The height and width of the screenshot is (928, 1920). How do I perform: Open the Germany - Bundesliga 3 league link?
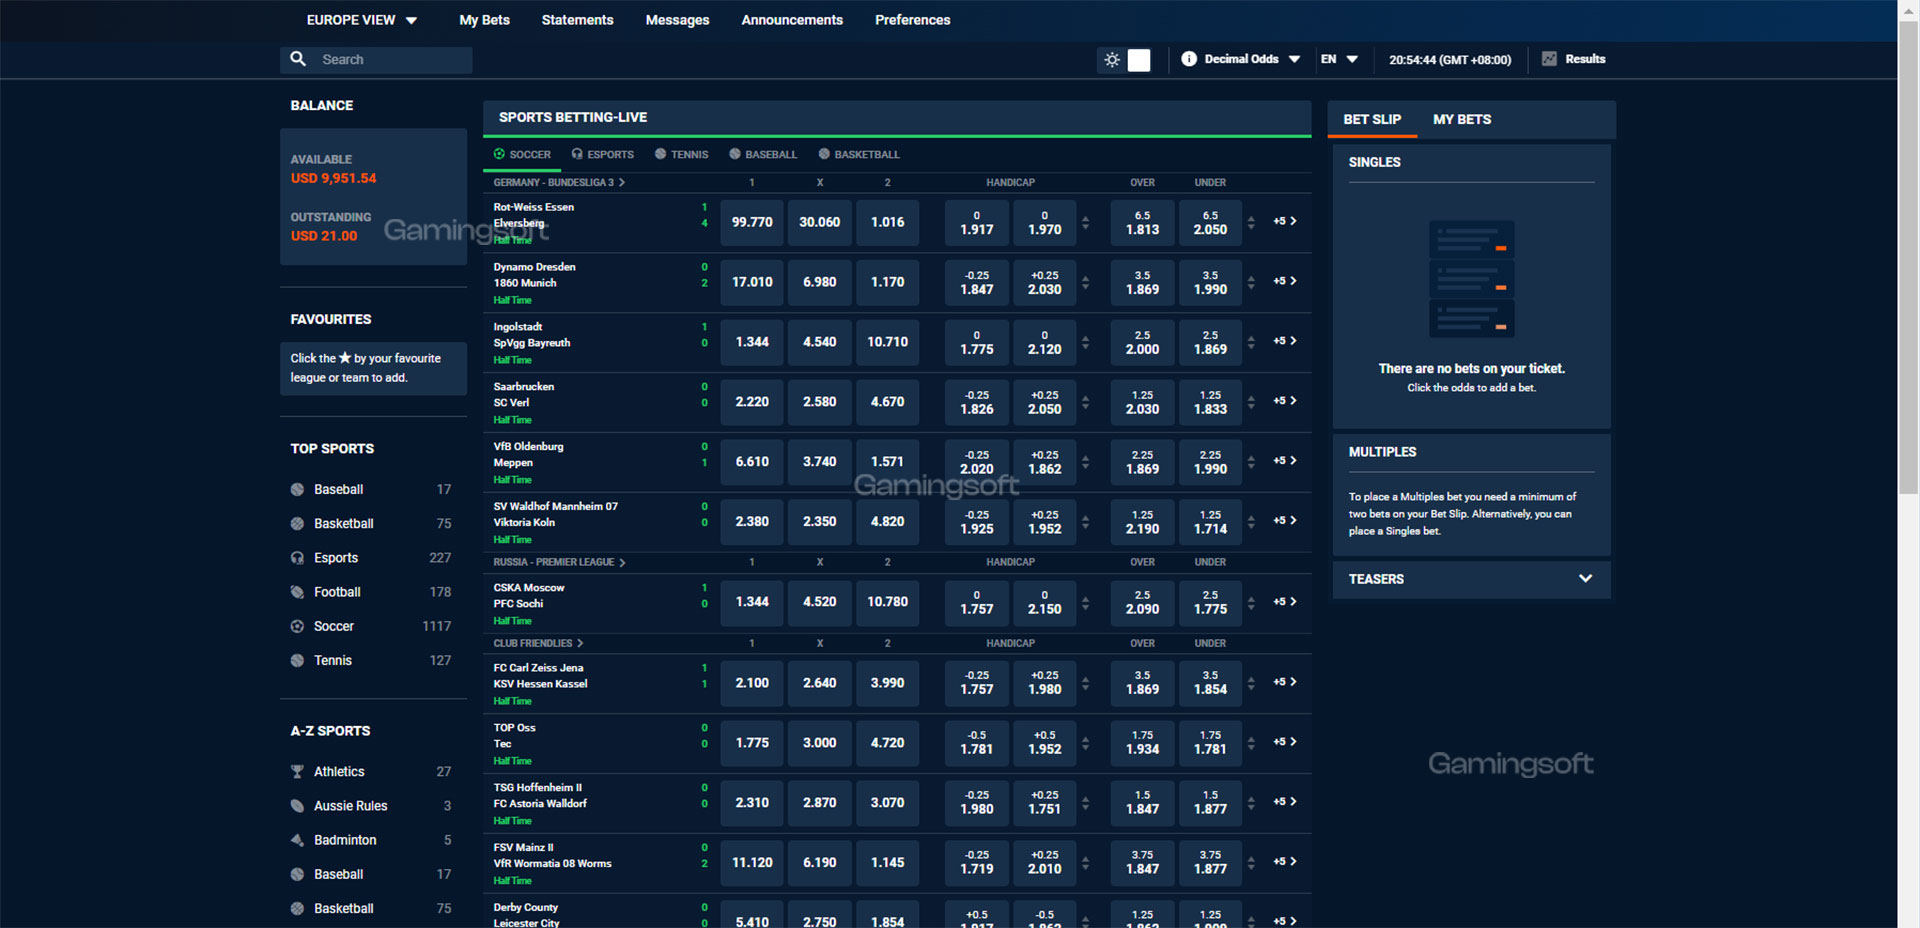tap(558, 182)
